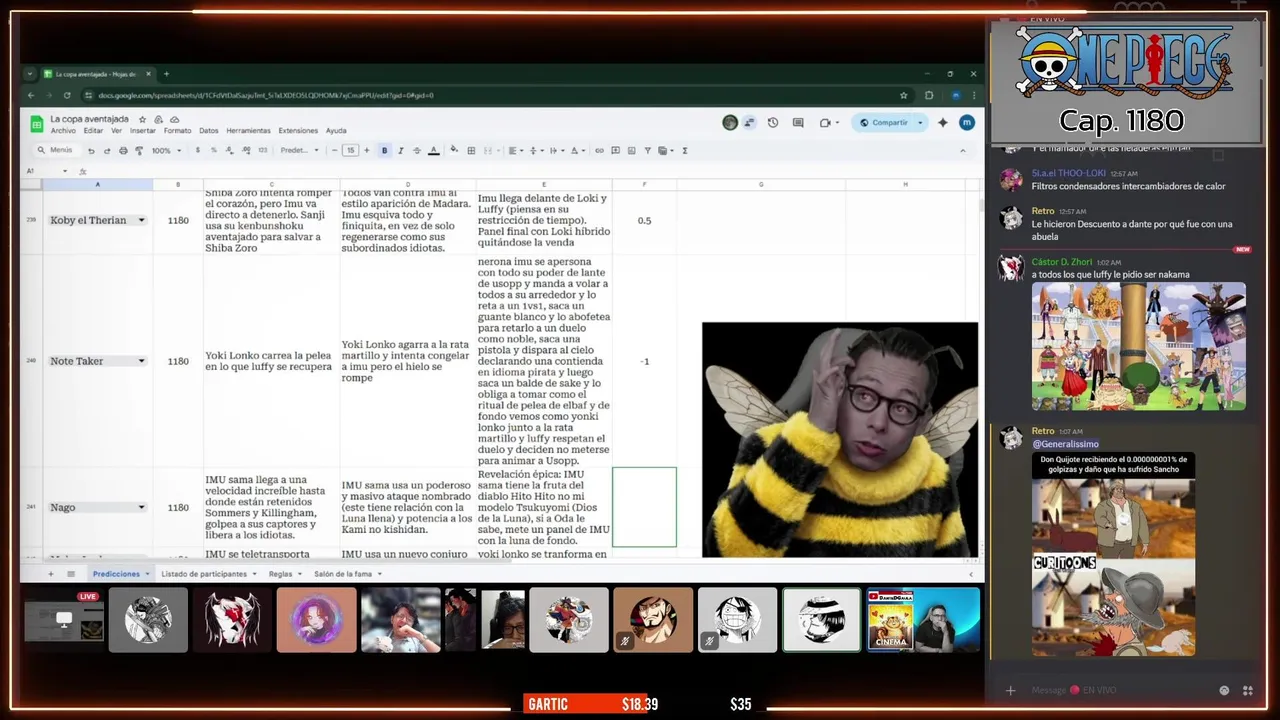Activate the paint format tool
Image resolution: width=1280 pixels, height=720 pixels.
pos(138,150)
